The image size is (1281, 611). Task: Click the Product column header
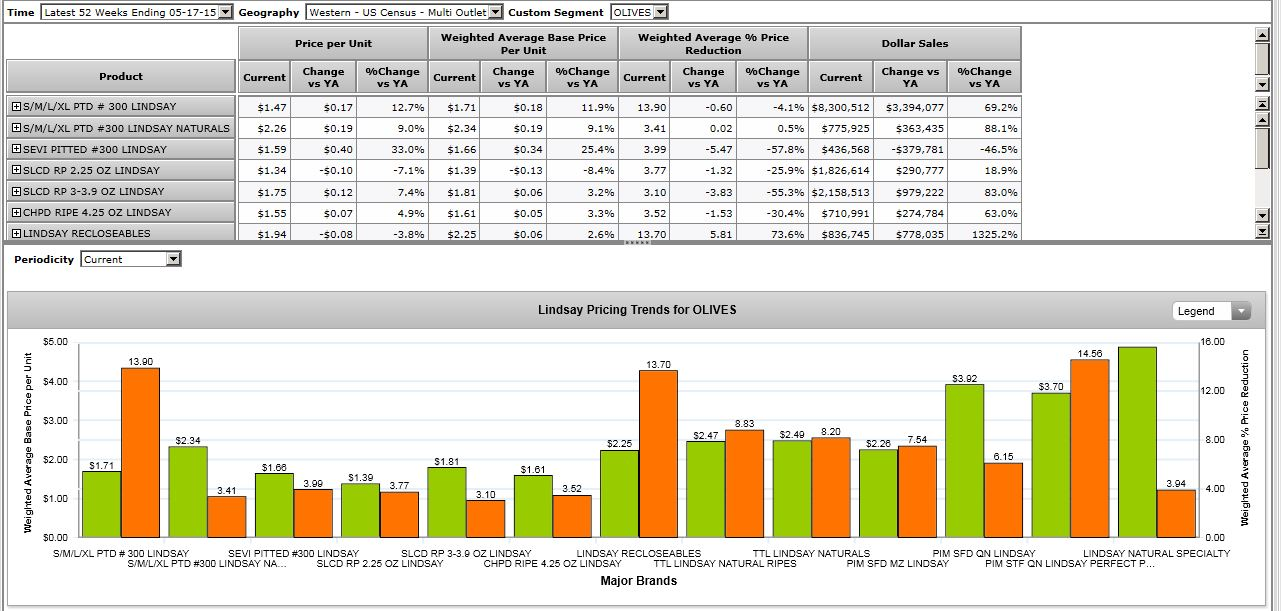pyautogui.click(x=121, y=76)
